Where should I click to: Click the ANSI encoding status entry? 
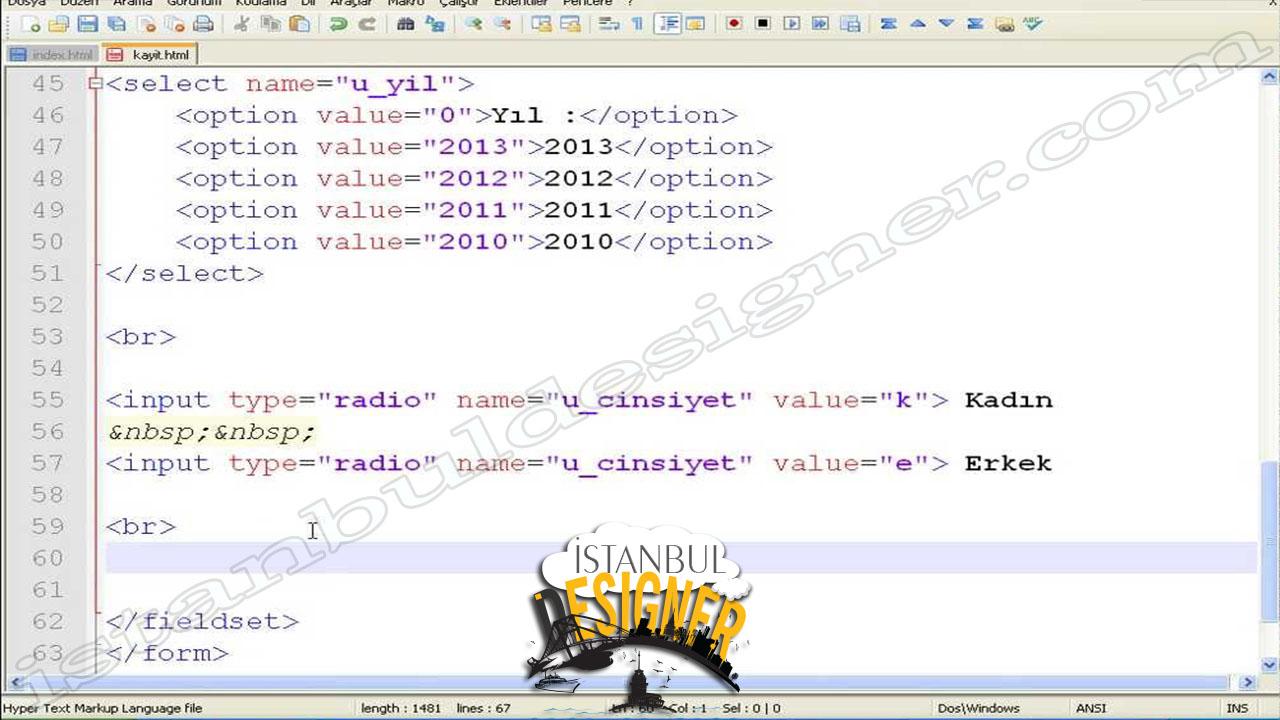pos(1091,708)
